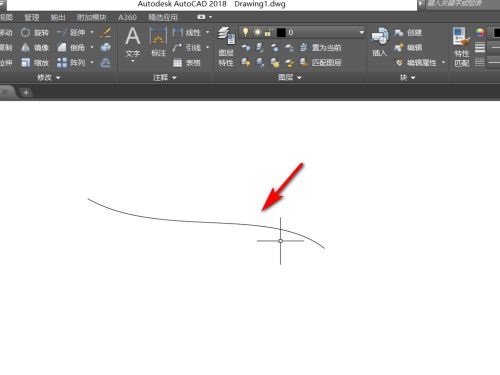Open Layer Properties (图层特性) manager
Image resolution: width=500 pixels, height=375 pixels.
point(226,47)
